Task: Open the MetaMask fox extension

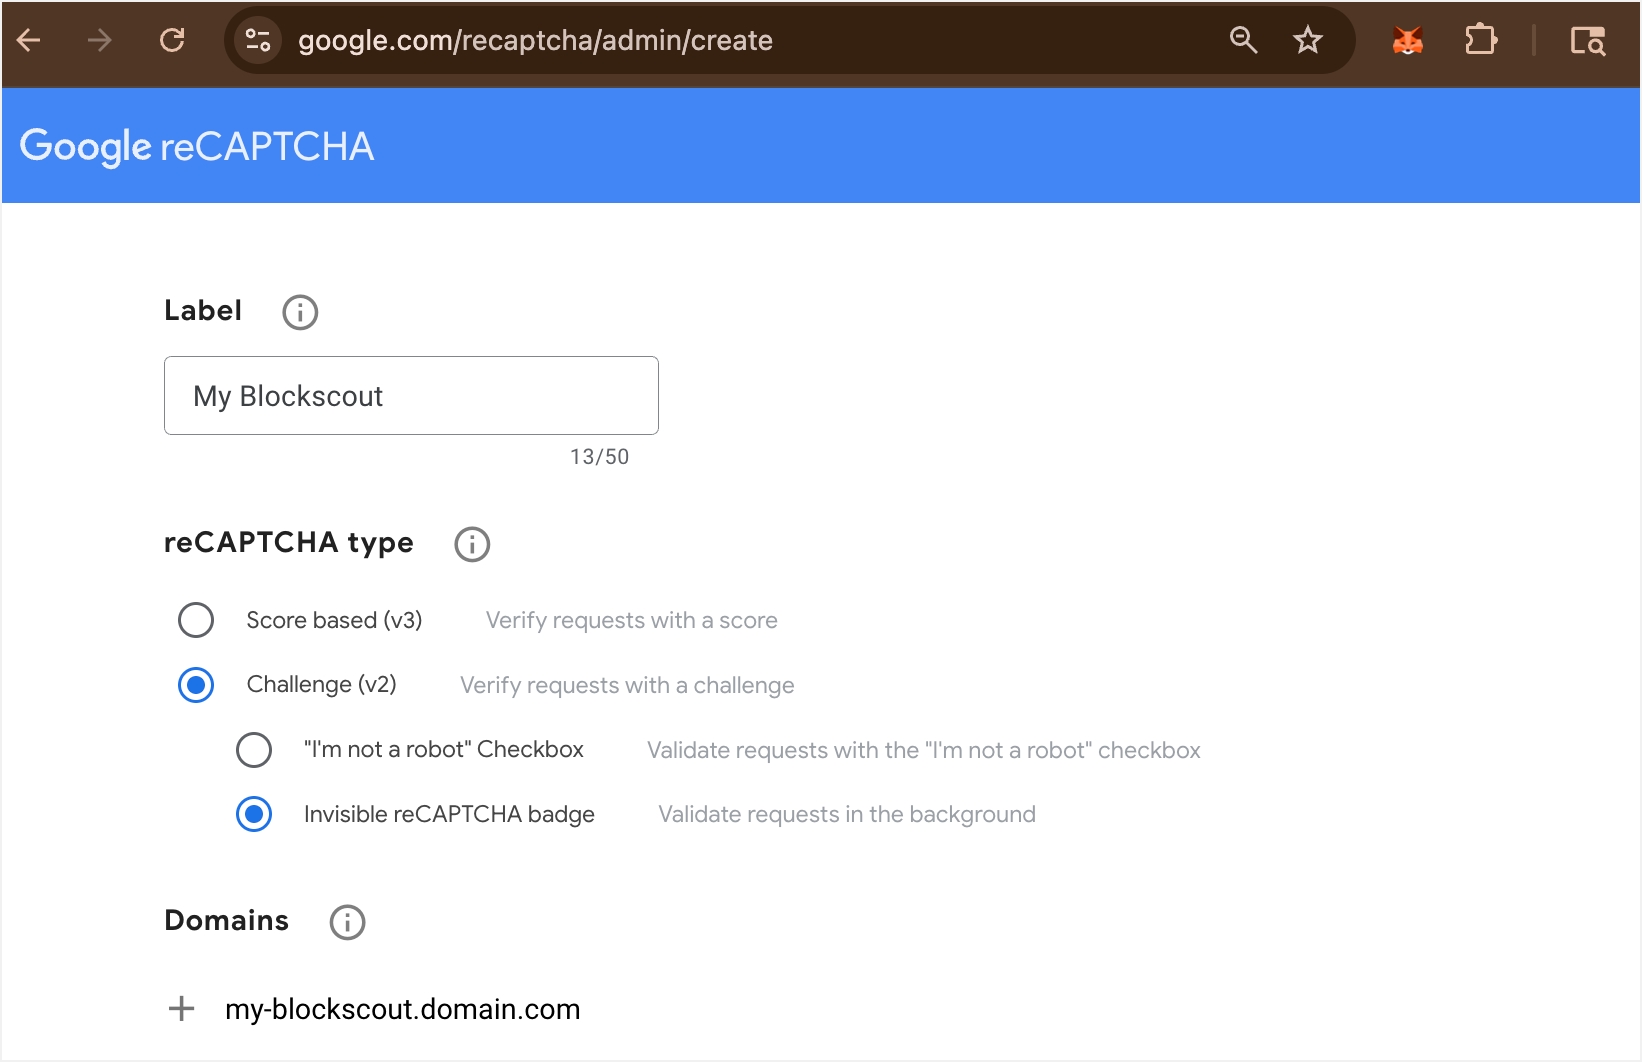Action: coord(1408,40)
